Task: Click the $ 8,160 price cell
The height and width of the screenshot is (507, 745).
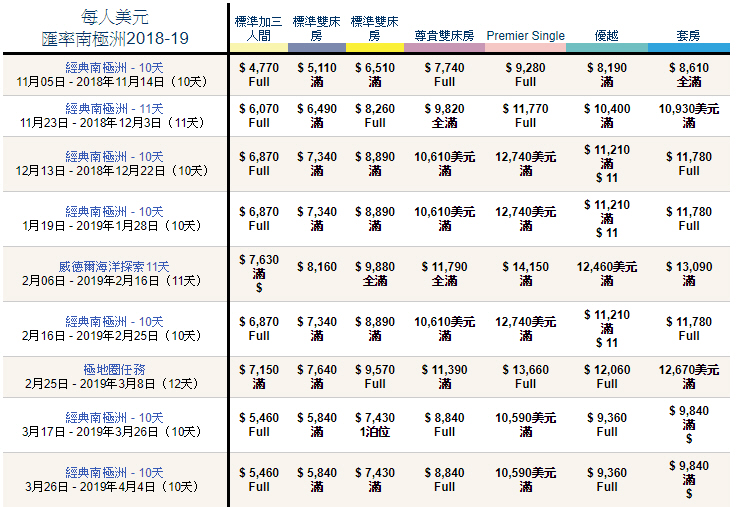Action: (x=317, y=267)
